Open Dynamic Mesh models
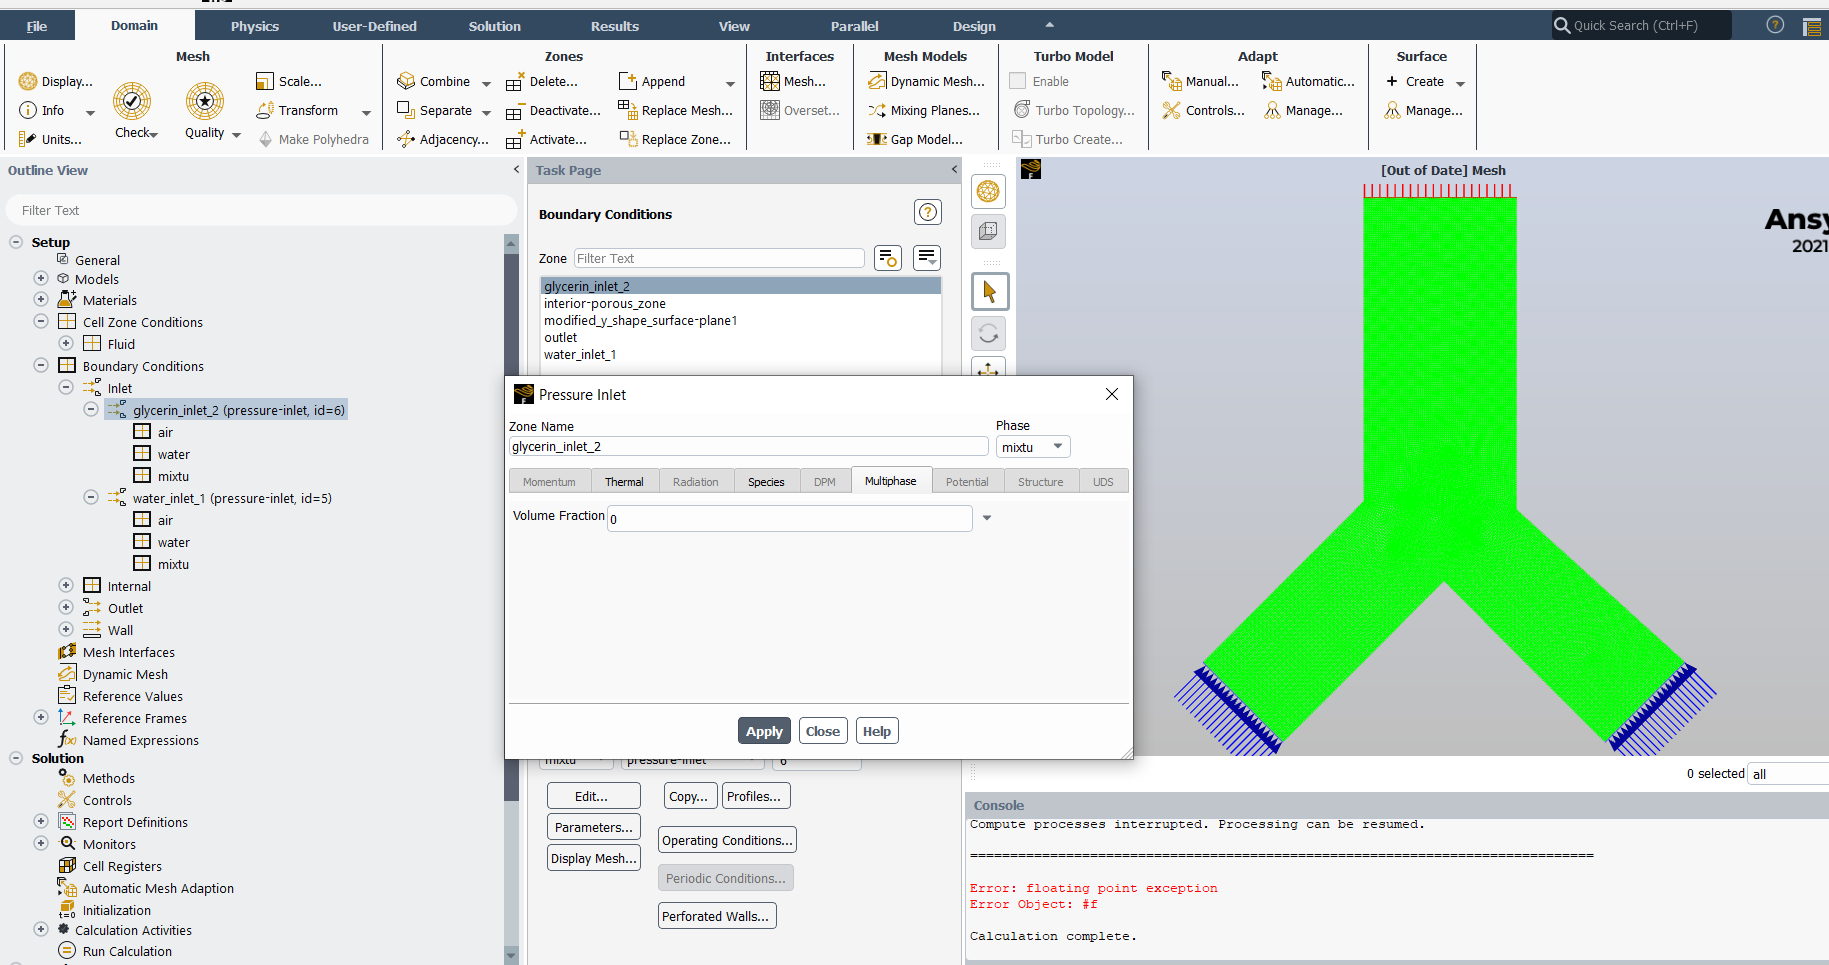The image size is (1829, 965). 927,82
